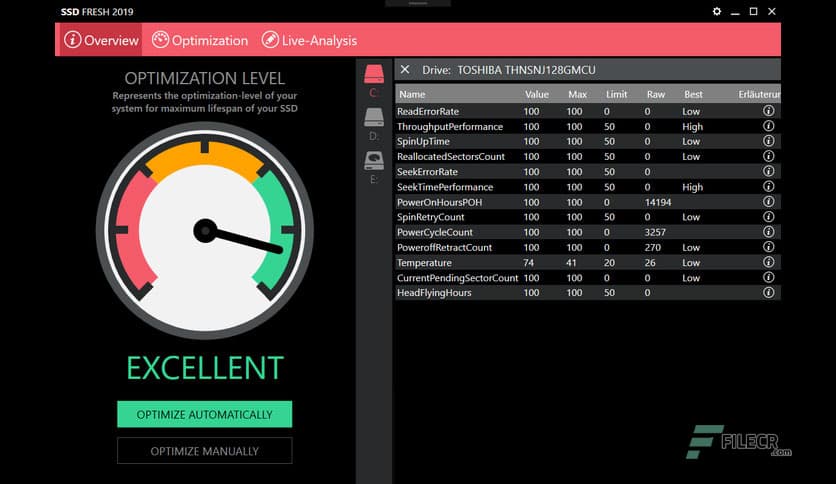836x484 pixels.
Task: Click the optimization level gauge
Action: pos(205,230)
